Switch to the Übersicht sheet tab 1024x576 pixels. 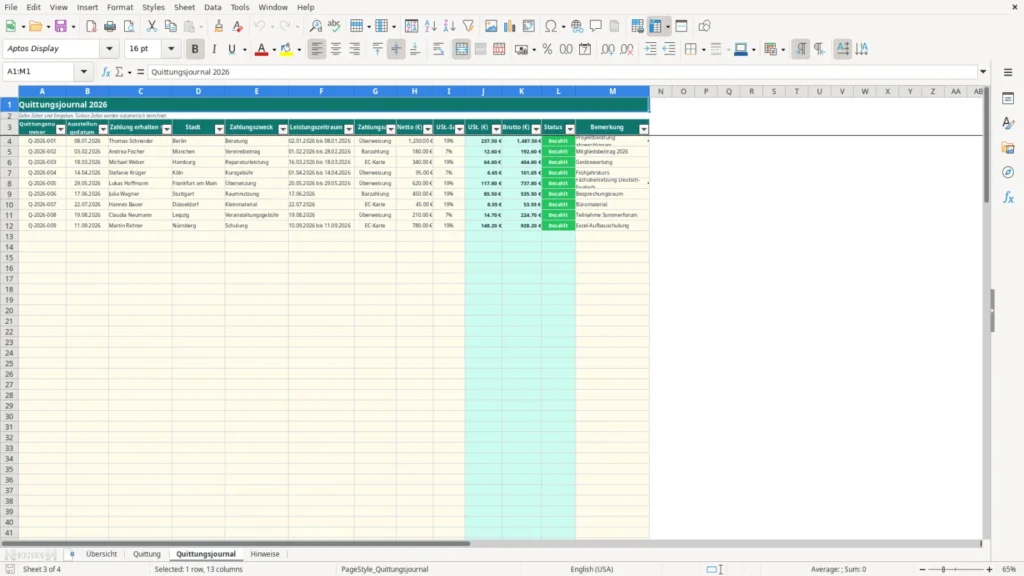click(x=101, y=554)
